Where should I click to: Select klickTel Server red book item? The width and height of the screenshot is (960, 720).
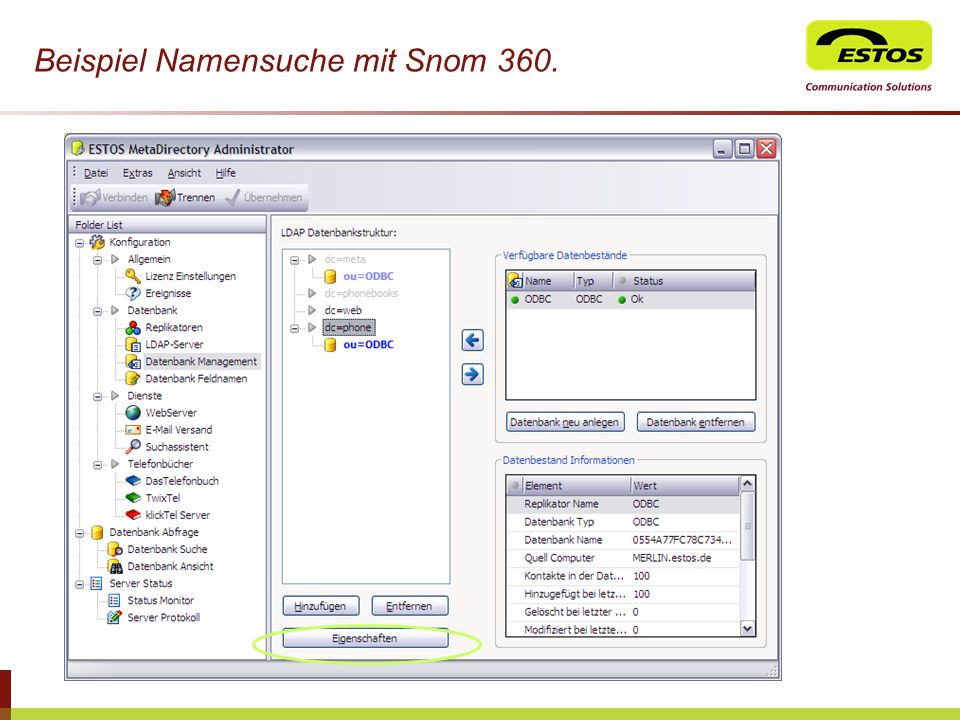[x=168, y=516]
